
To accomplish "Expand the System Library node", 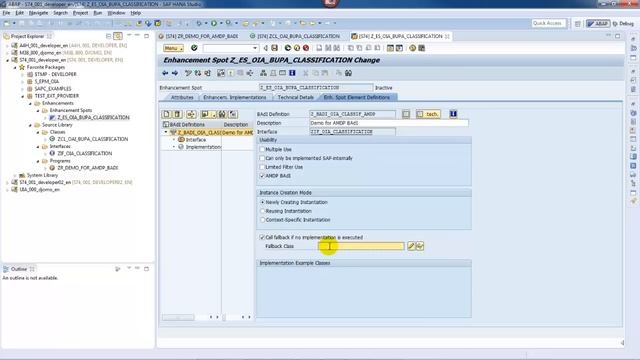I will pos(15,175).
